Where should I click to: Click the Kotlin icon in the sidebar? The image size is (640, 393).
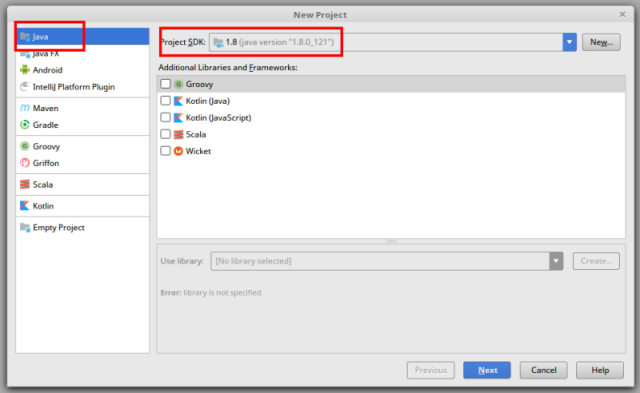25,206
